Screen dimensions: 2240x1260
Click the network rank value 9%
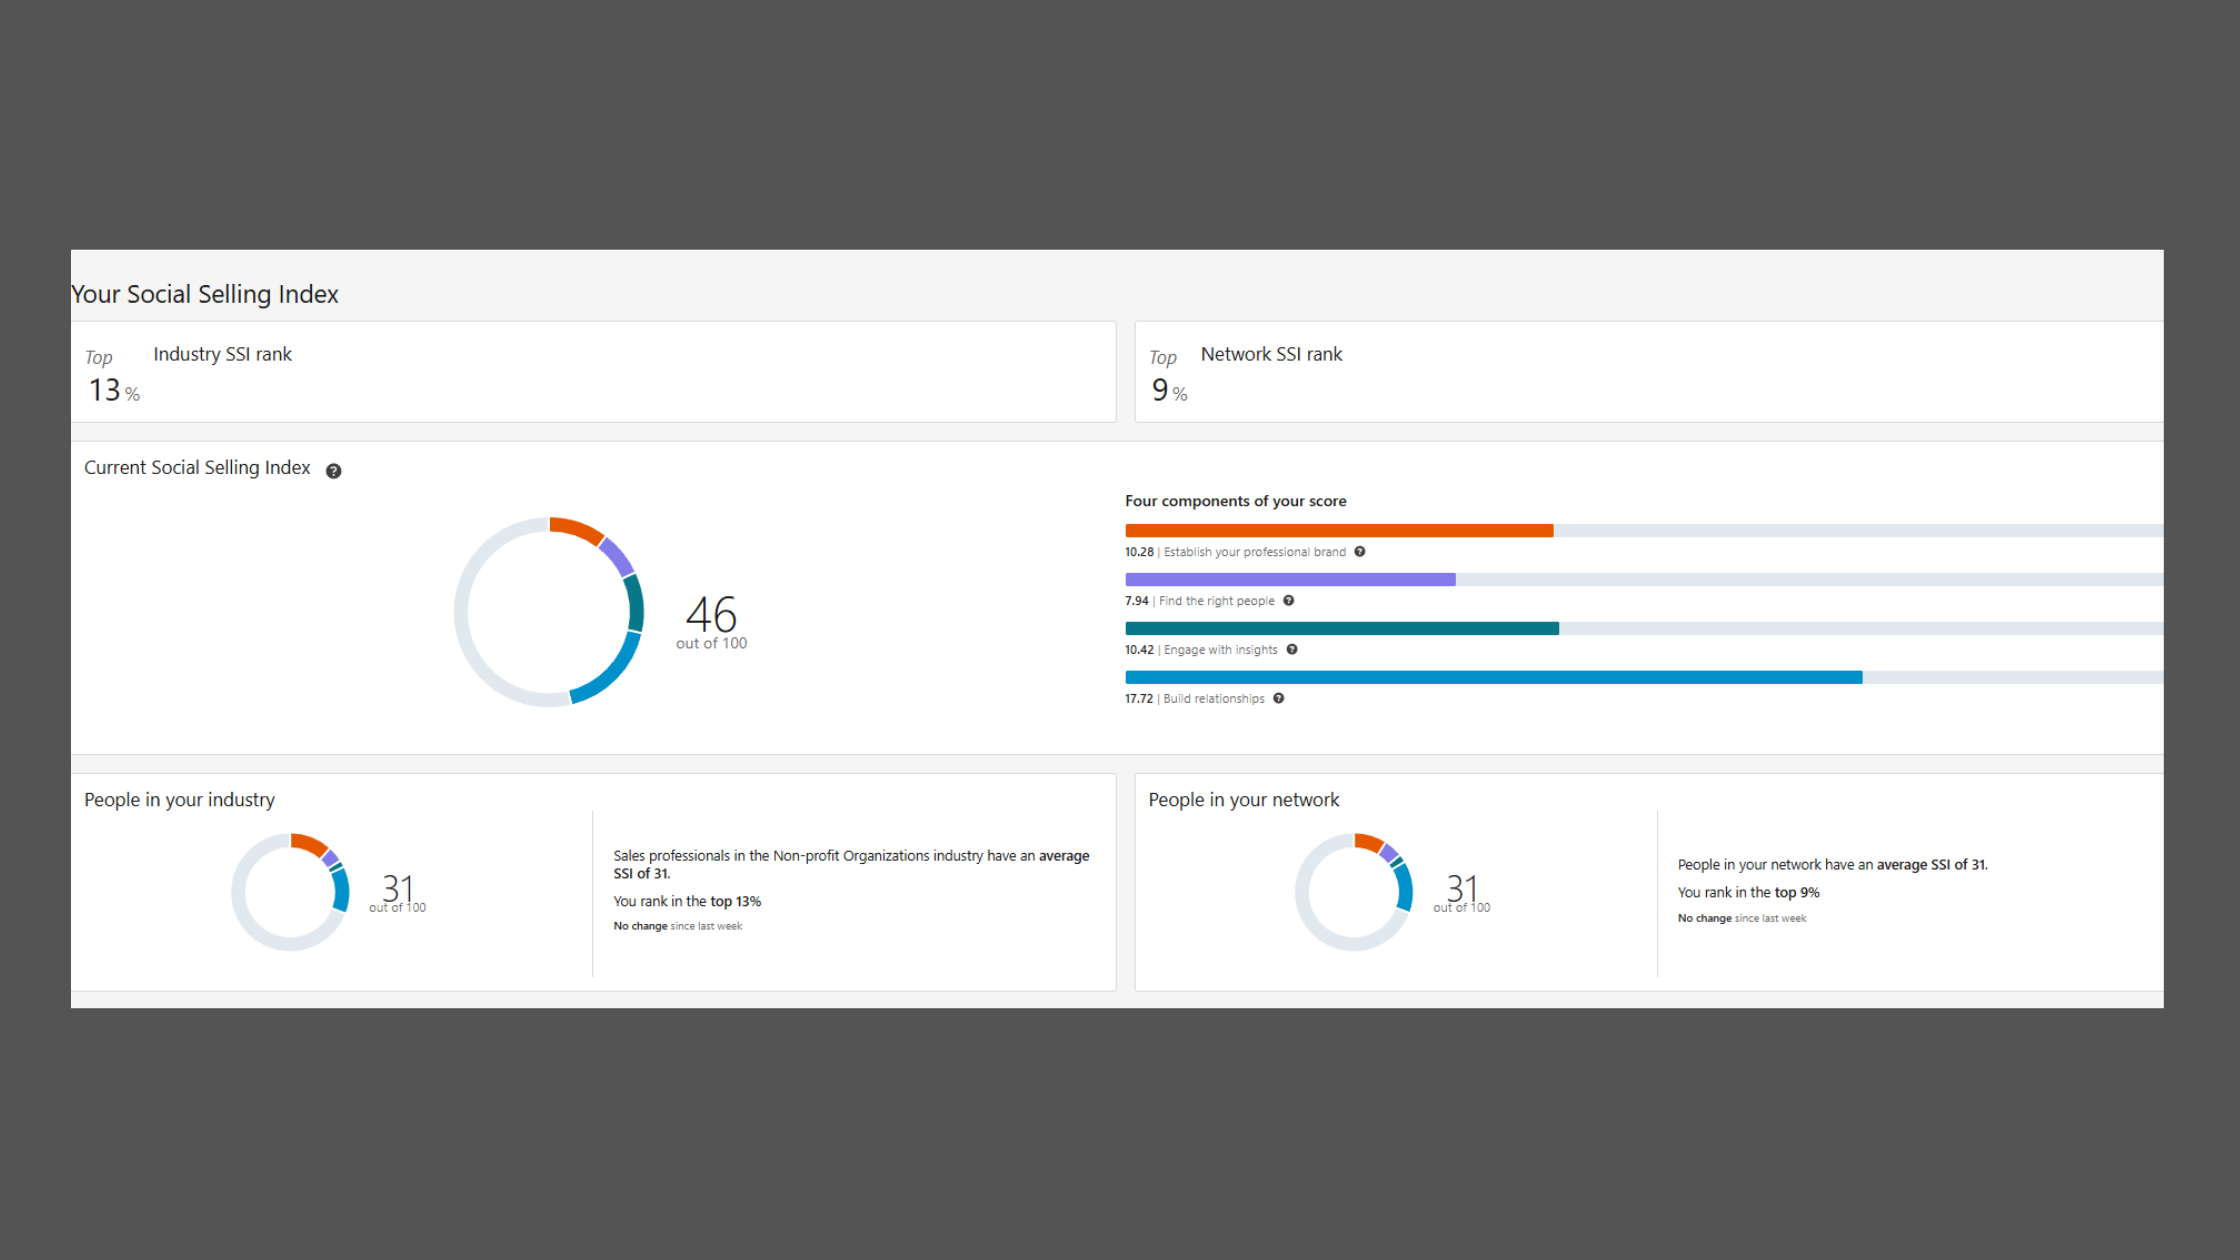(1169, 390)
